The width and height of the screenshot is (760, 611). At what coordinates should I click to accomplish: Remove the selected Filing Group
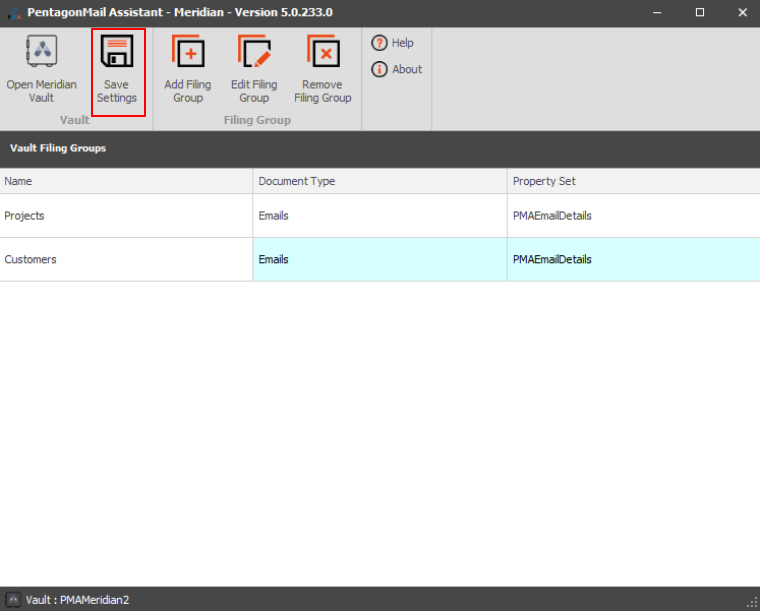322,69
